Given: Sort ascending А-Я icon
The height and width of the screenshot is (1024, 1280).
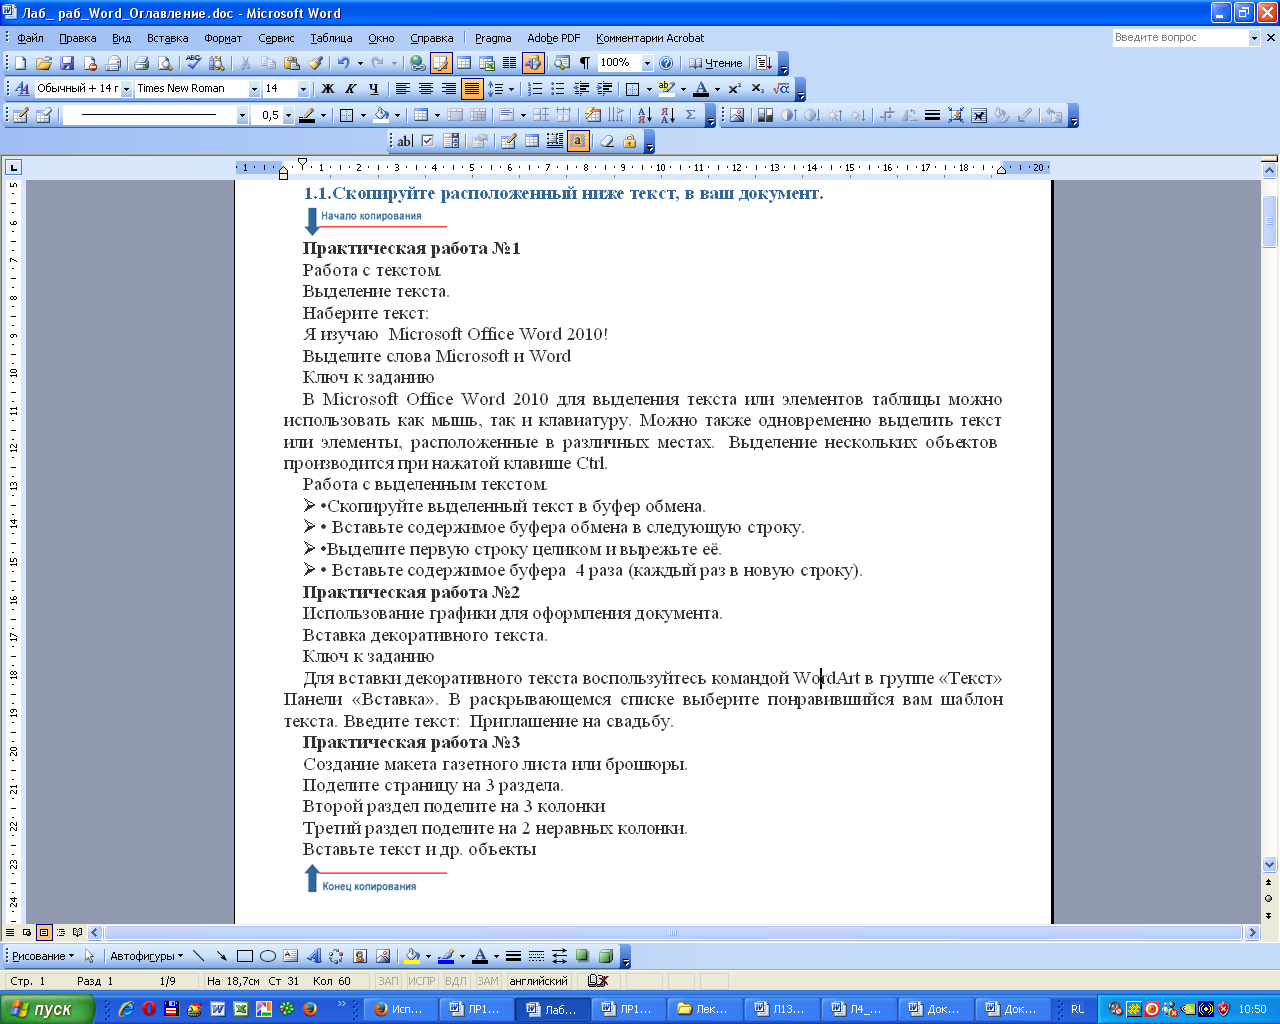Looking at the screenshot, I should pos(645,115).
